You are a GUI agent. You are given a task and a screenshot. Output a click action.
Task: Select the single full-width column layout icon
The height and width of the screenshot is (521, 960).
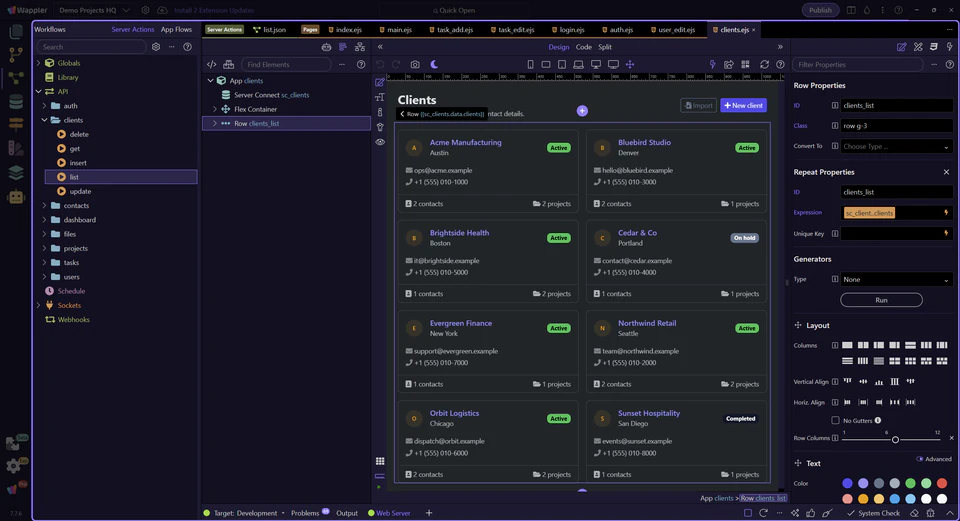[x=847, y=345]
